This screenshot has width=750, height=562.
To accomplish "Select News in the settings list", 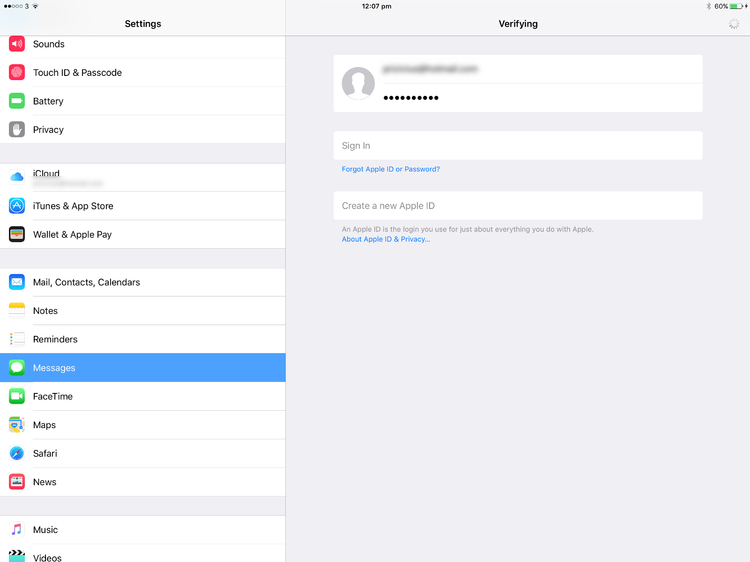I will click(x=143, y=482).
